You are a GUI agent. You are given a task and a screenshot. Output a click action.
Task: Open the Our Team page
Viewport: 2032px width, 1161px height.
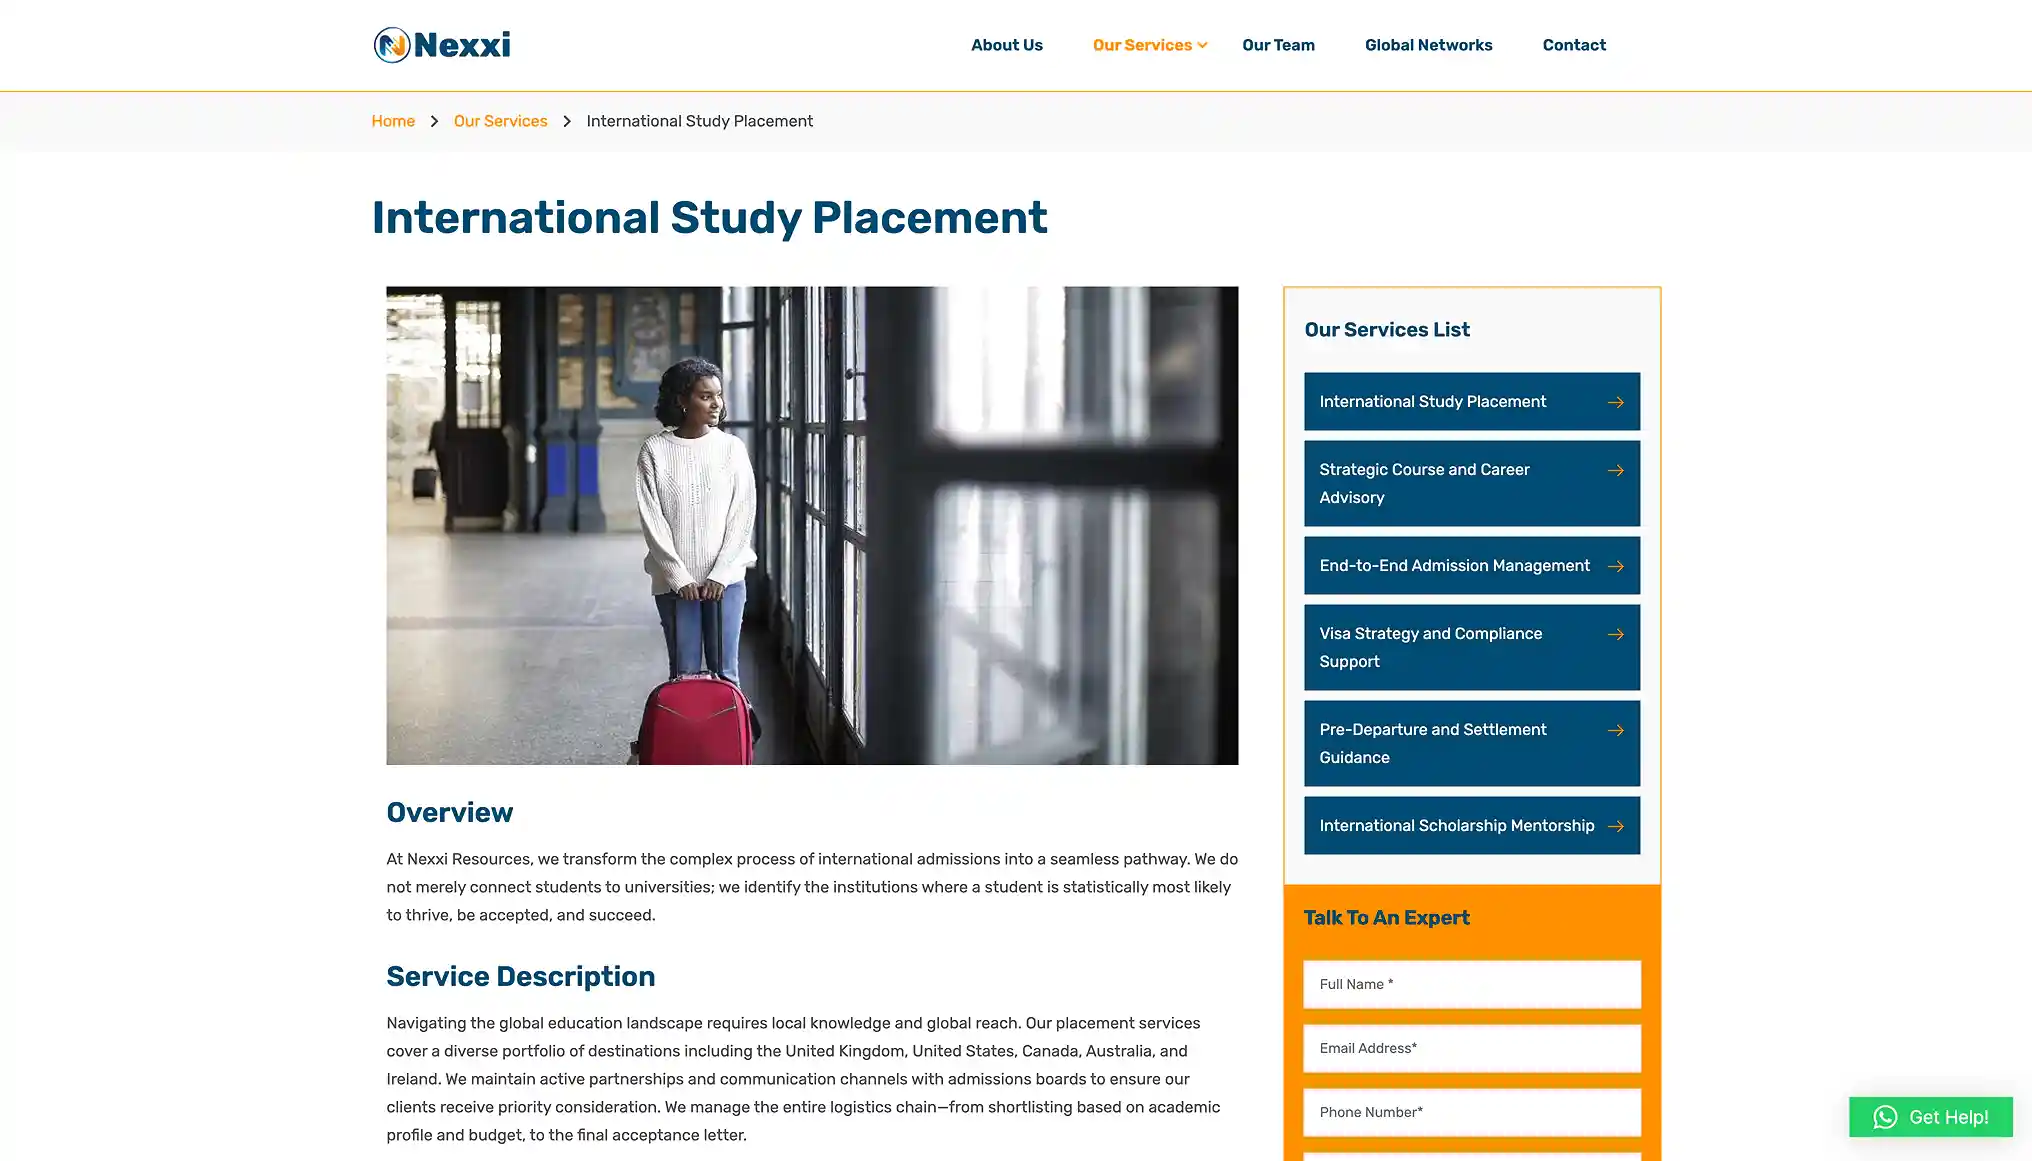1278,45
